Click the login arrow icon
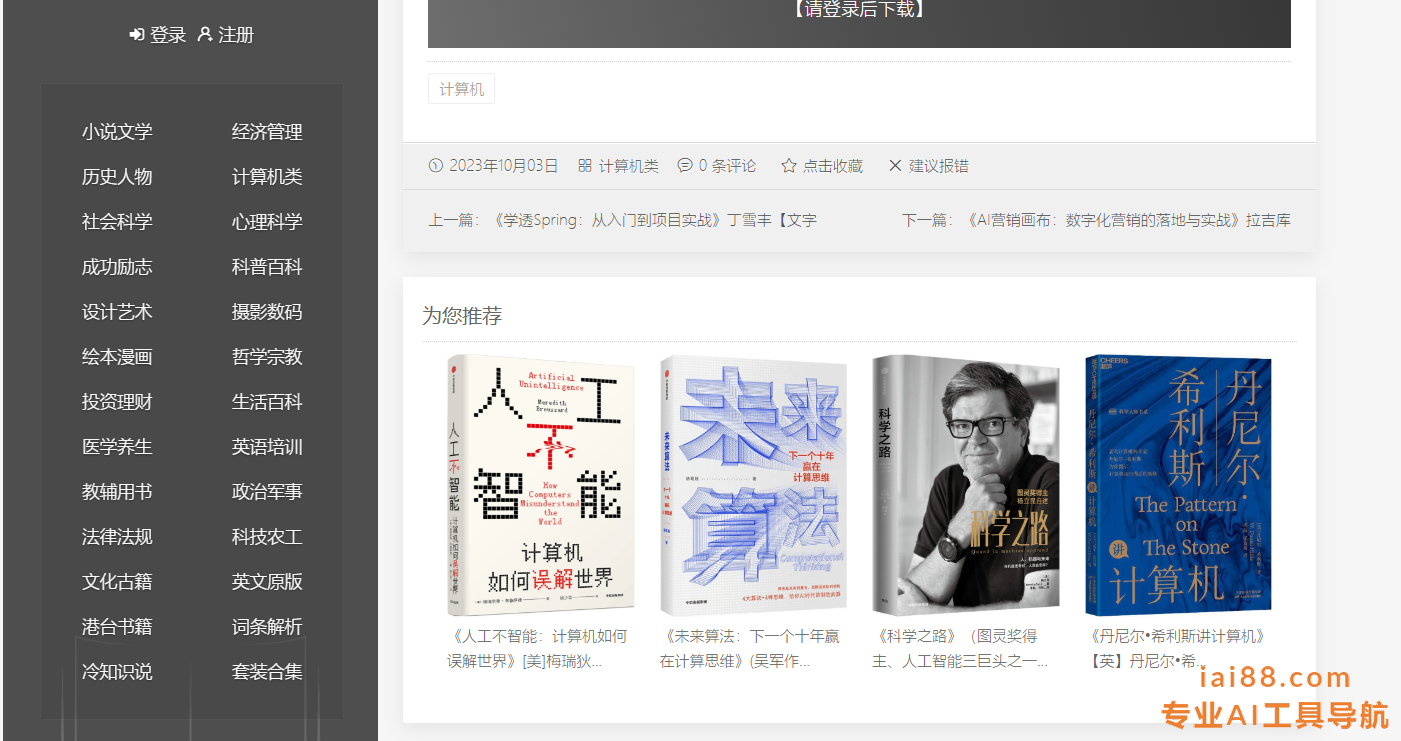 137,35
